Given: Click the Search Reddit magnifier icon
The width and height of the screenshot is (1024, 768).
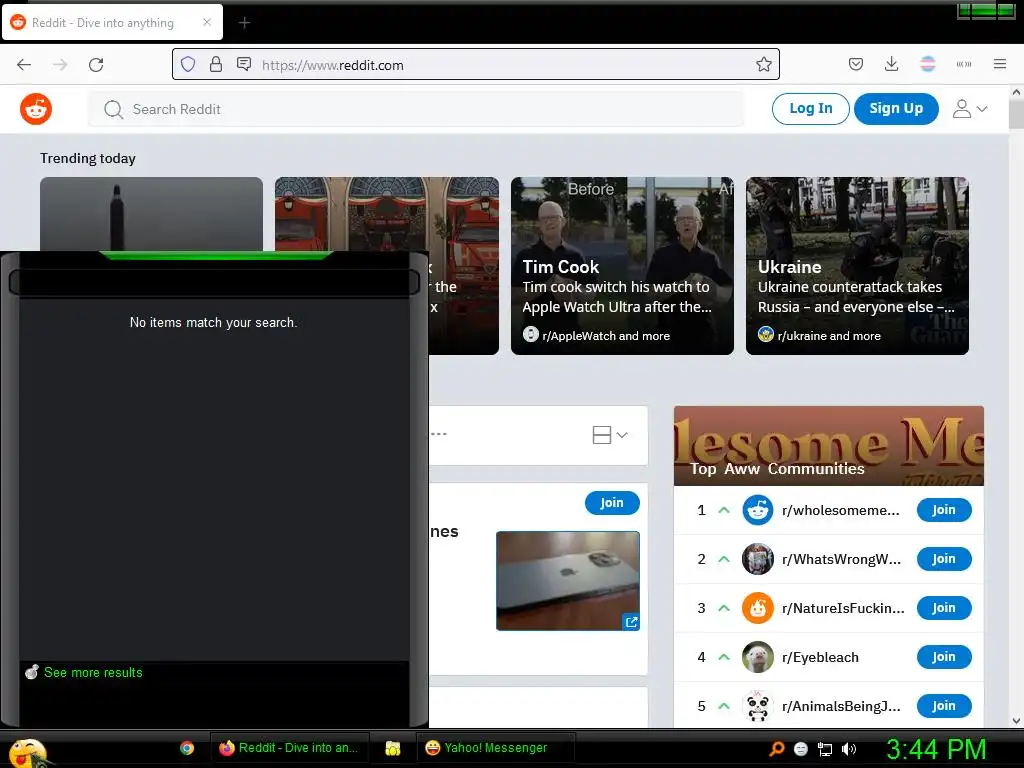Looking at the screenshot, I should (113, 109).
